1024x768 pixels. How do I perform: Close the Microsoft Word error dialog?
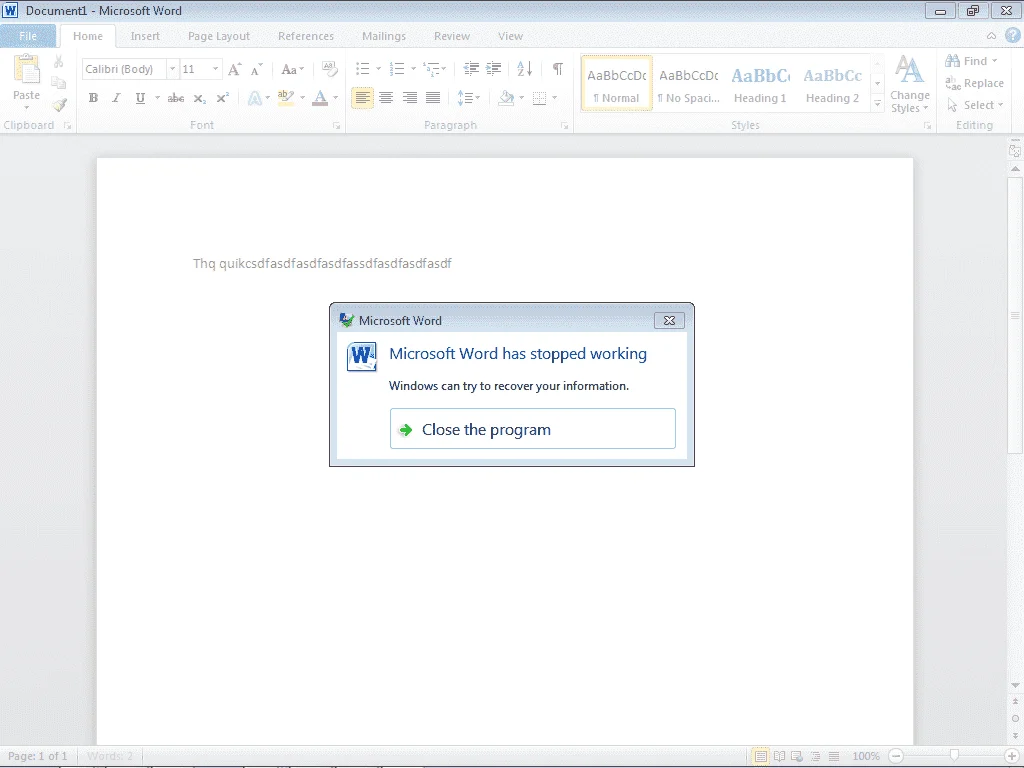(x=669, y=320)
